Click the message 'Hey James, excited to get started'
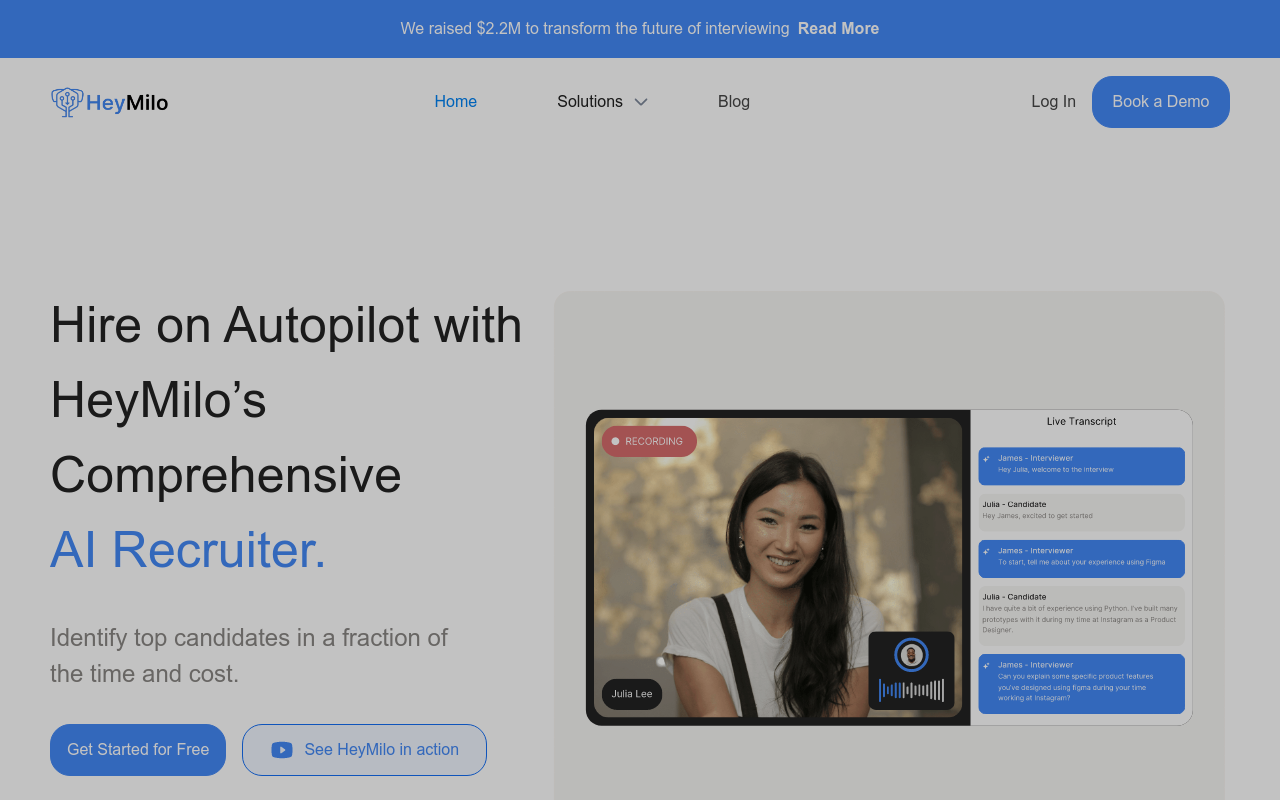 click(1082, 512)
